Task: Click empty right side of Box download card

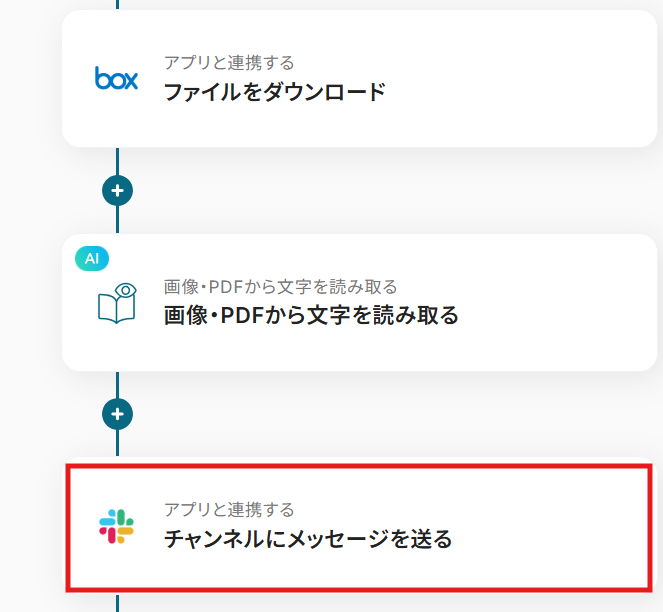Action: click(x=540, y=80)
